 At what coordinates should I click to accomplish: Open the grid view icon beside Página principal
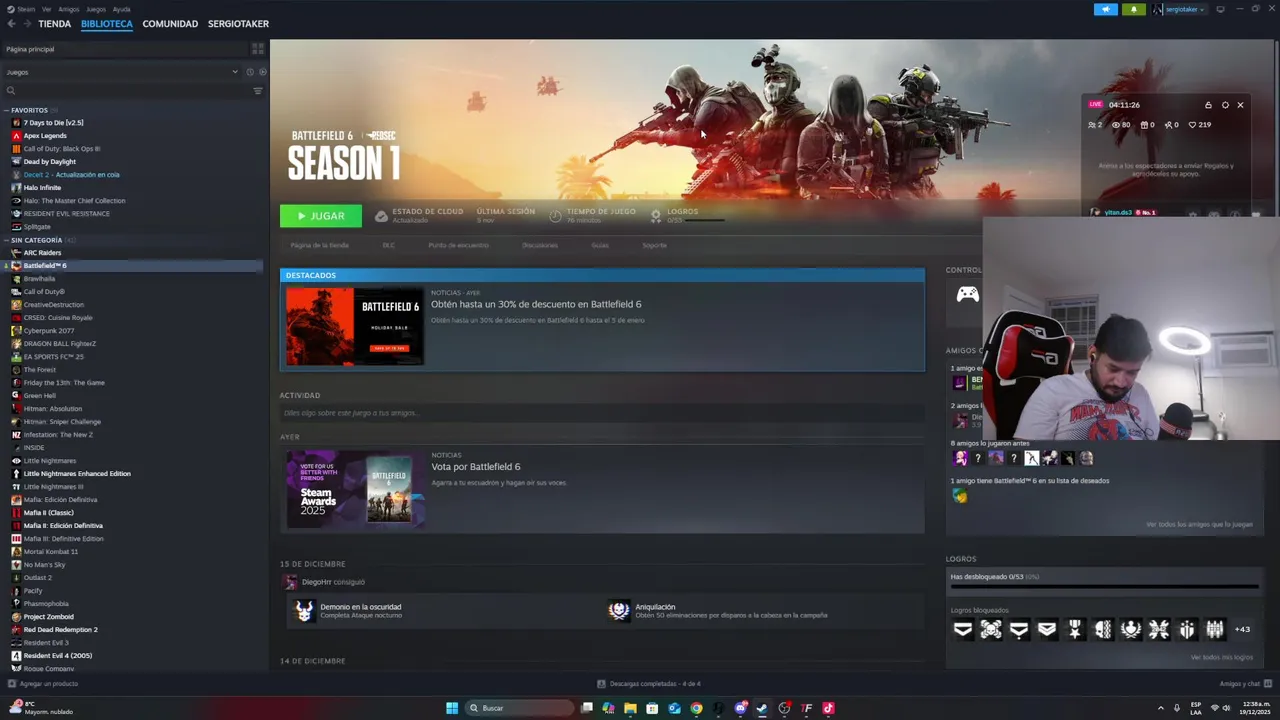[x=258, y=49]
